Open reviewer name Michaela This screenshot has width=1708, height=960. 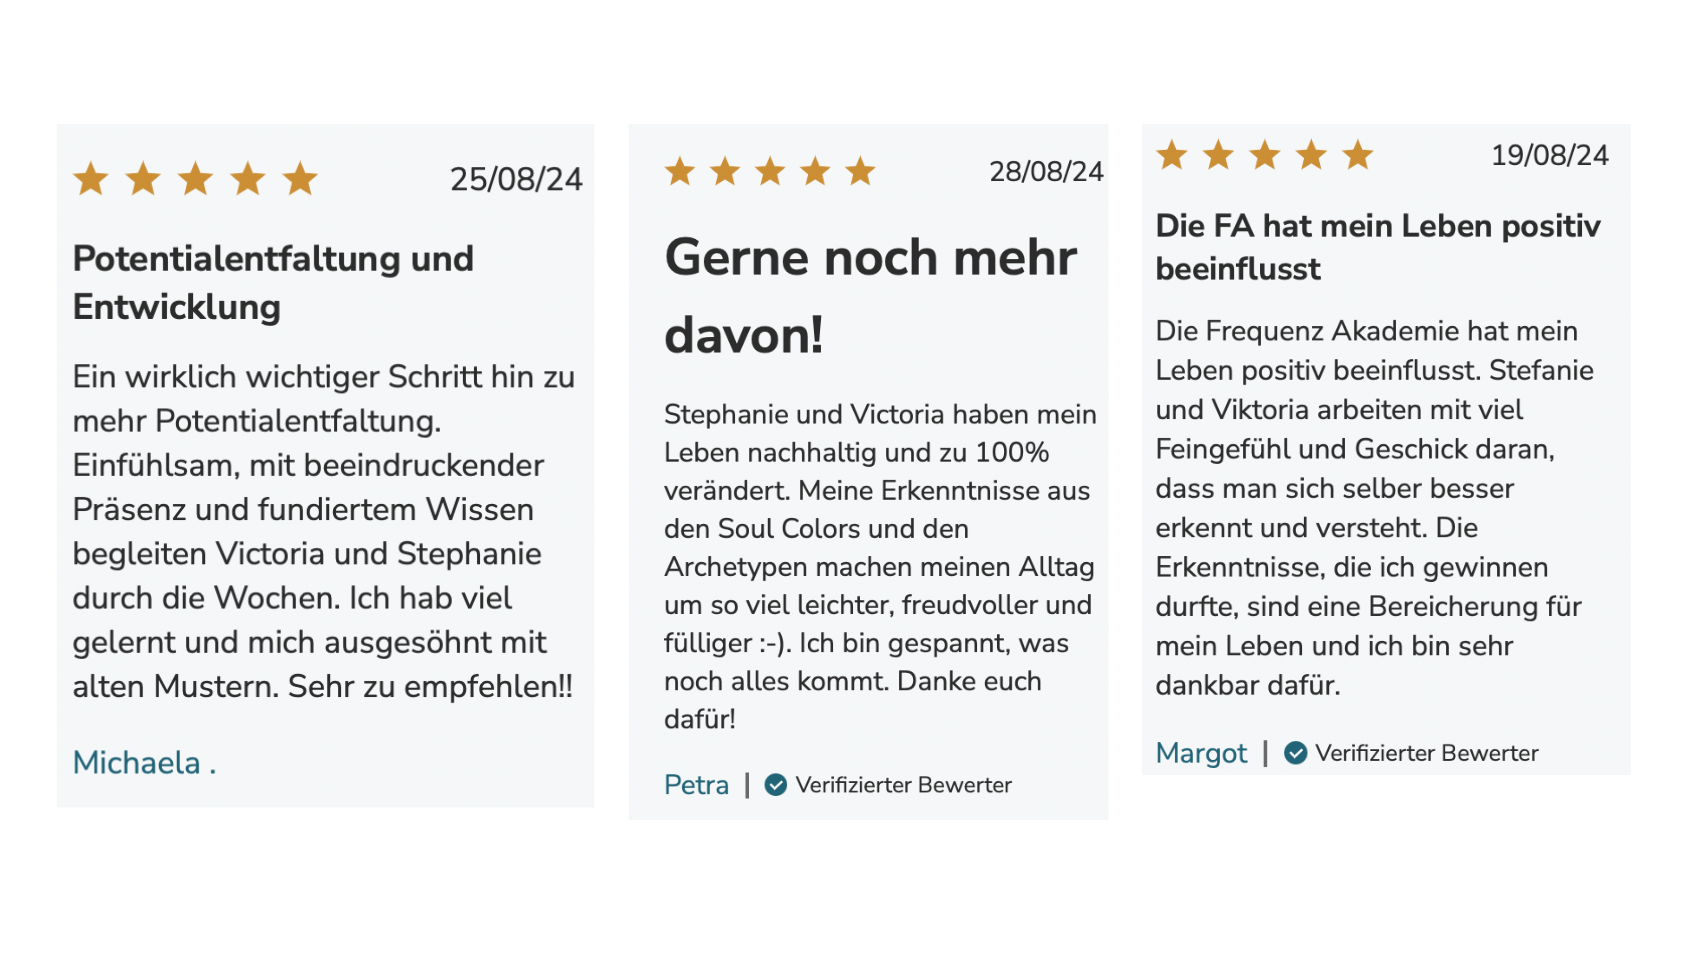[x=145, y=763]
